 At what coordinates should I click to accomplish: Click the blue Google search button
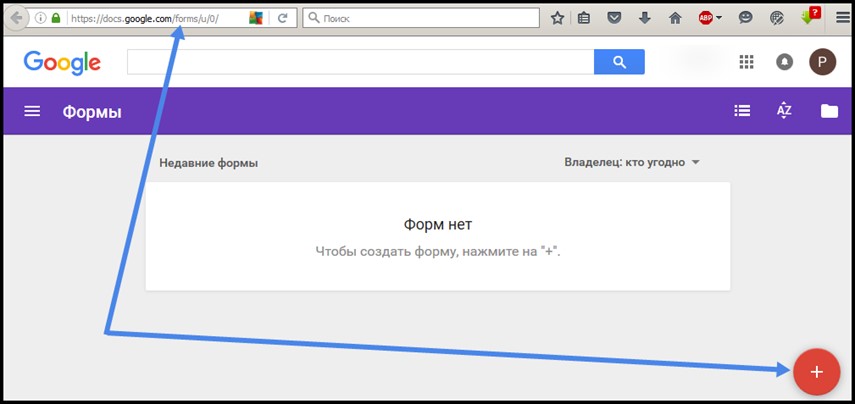(619, 62)
